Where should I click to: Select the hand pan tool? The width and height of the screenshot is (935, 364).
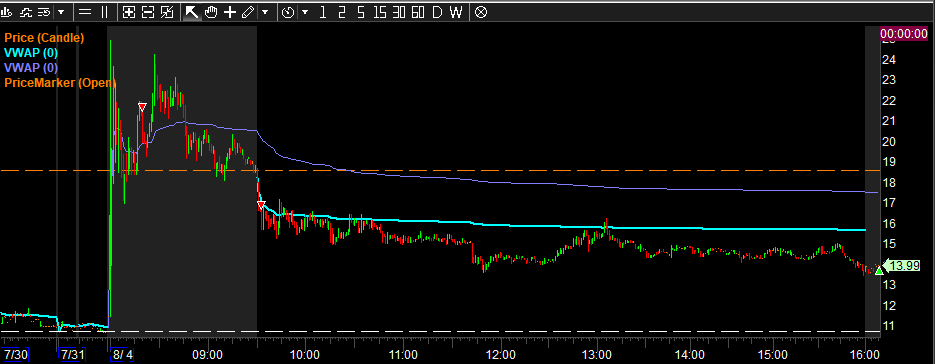point(210,12)
